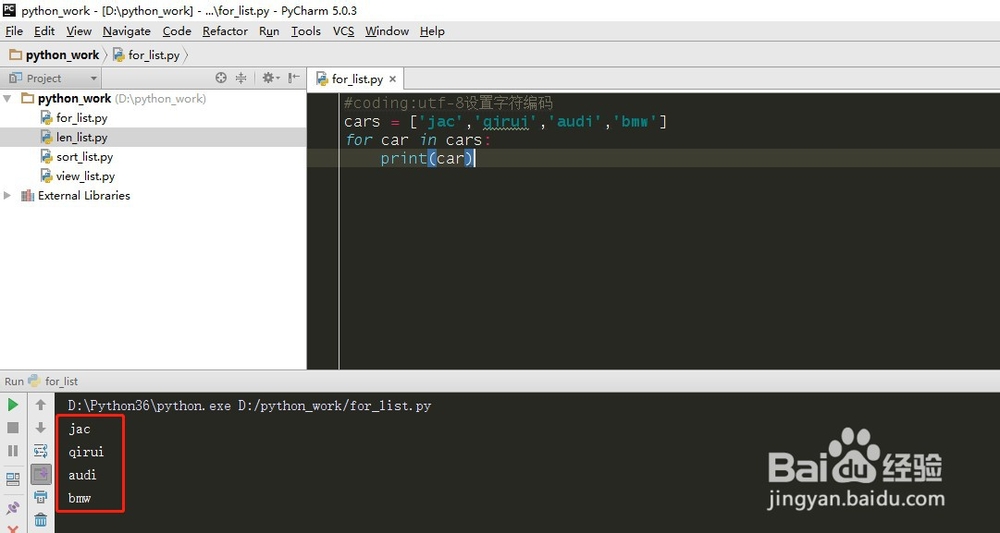Click the #coding:utf-8 comment line
The height and width of the screenshot is (533, 1000).
coord(448,103)
